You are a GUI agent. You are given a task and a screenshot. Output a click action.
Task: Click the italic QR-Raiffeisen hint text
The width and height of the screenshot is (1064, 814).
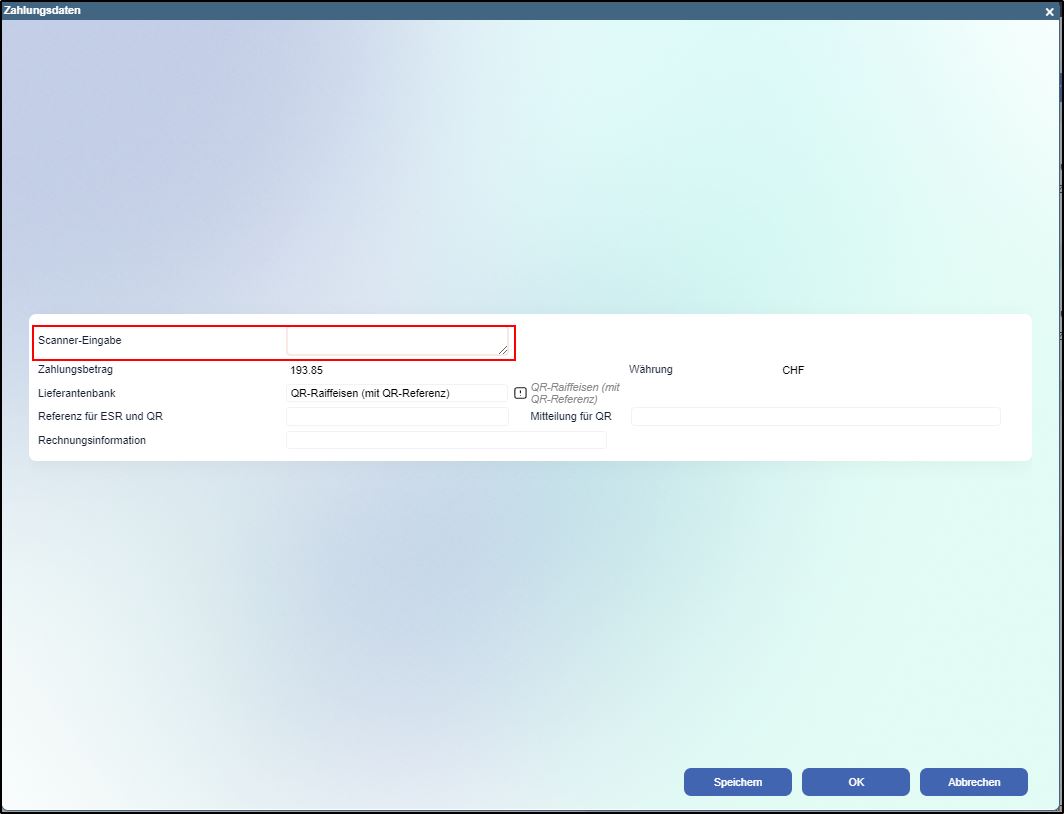575,393
